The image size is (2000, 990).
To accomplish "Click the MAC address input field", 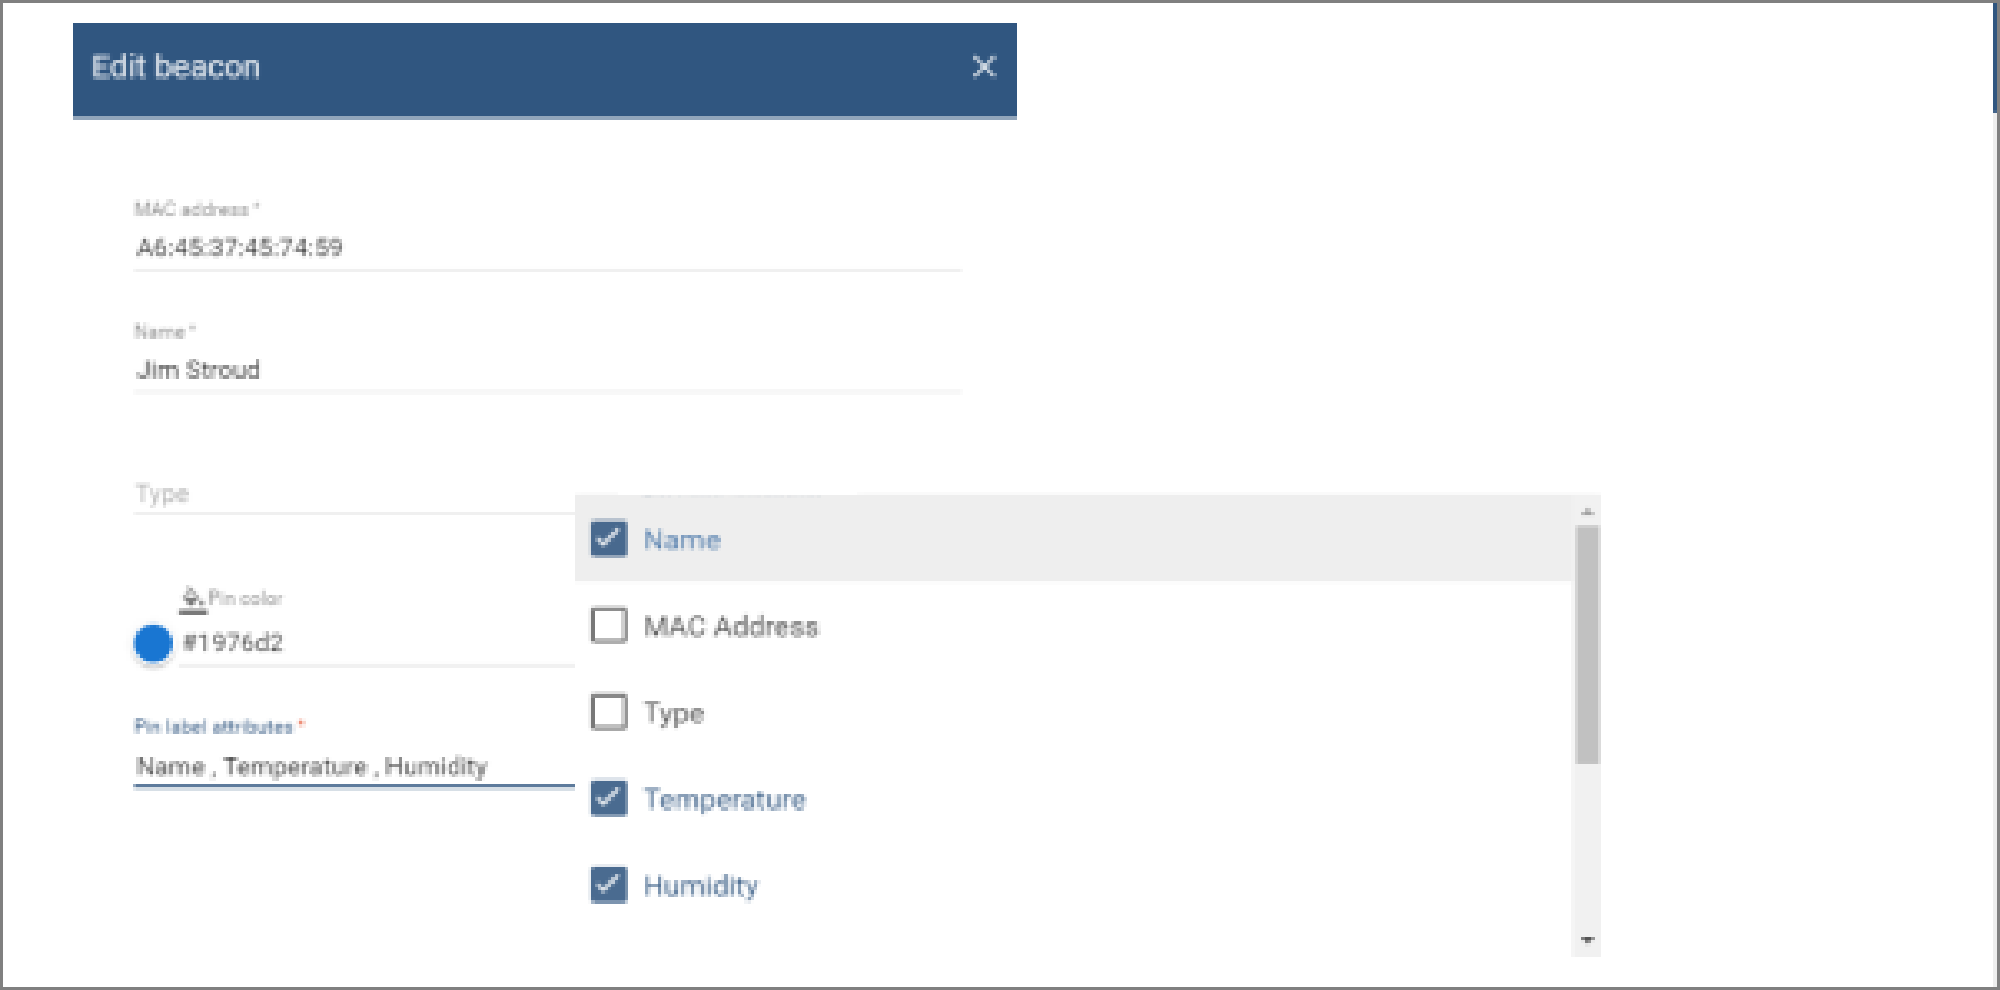I will (547, 247).
